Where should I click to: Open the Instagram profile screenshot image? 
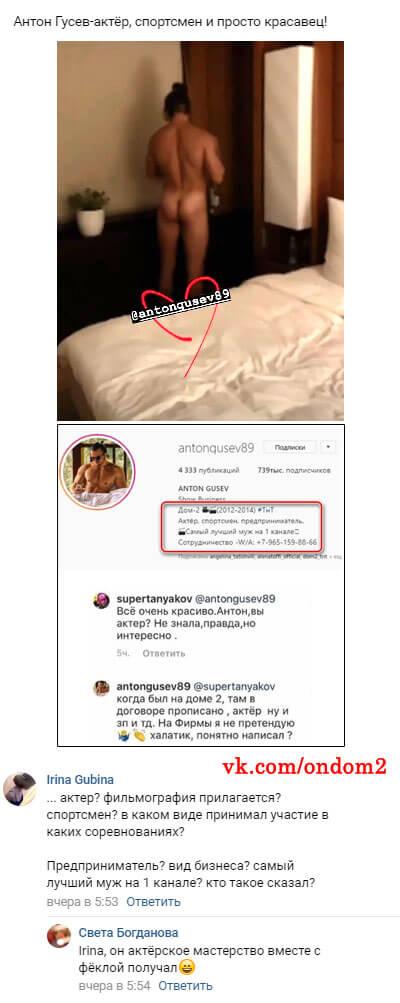(201, 585)
